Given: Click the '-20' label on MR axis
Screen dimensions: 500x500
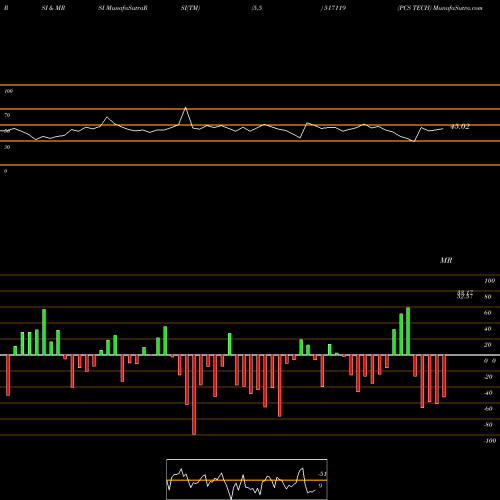Looking at the screenshot, I should [488, 377].
